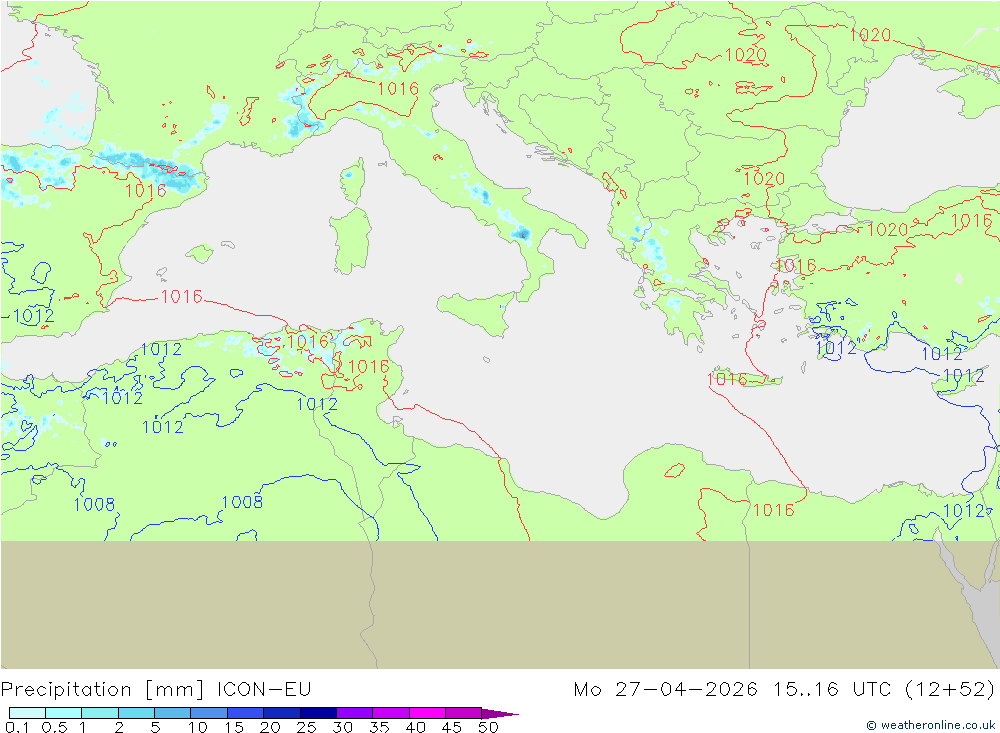Click the forecast date 'Mo 27-04-2026' text
The height and width of the screenshot is (733, 1000).
click(x=665, y=690)
